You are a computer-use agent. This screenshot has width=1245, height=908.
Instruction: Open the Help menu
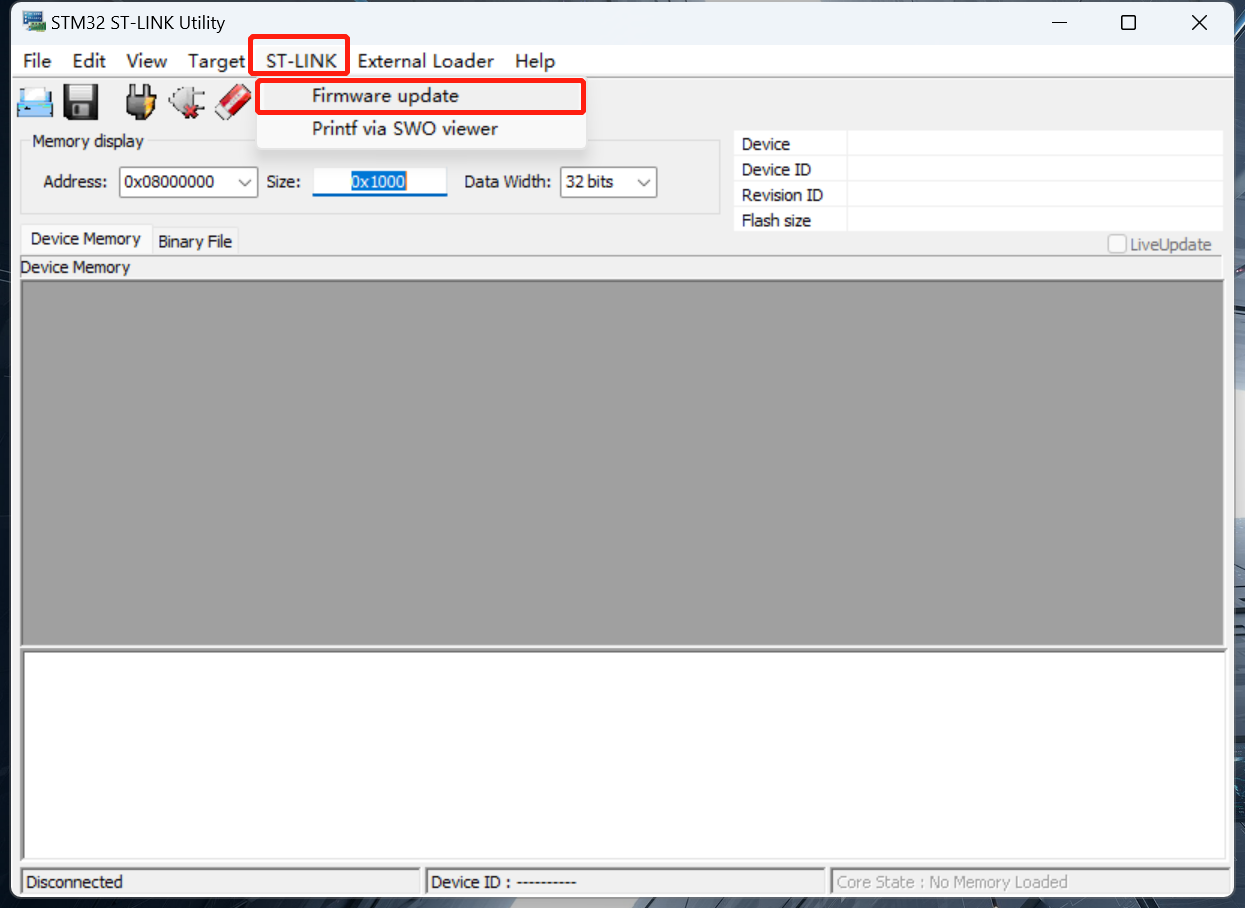click(x=535, y=61)
